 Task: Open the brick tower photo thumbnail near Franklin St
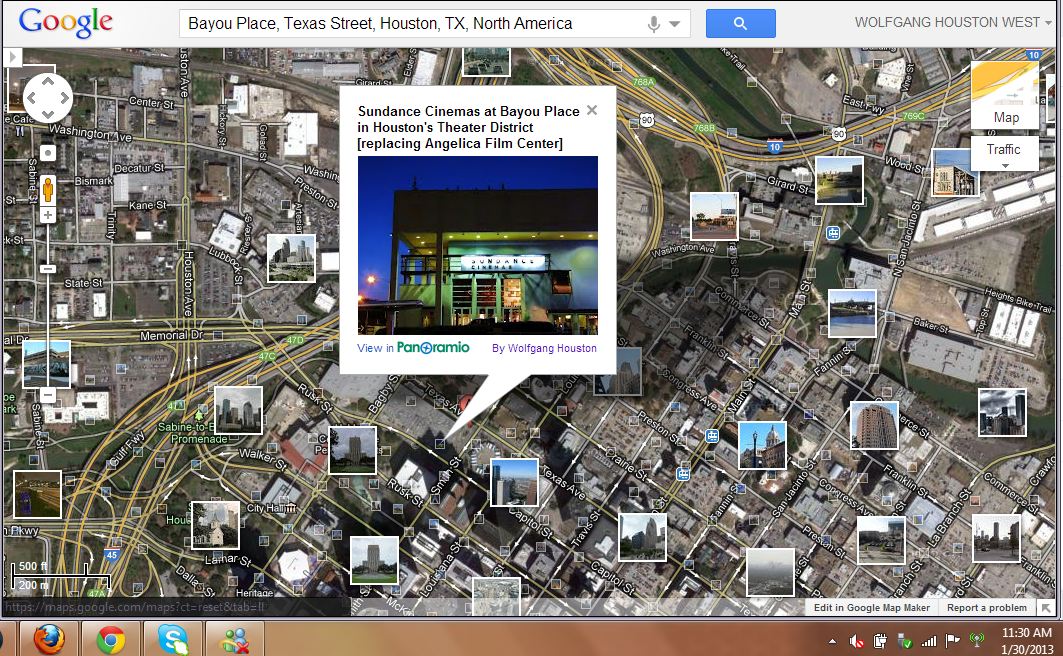tap(874, 426)
